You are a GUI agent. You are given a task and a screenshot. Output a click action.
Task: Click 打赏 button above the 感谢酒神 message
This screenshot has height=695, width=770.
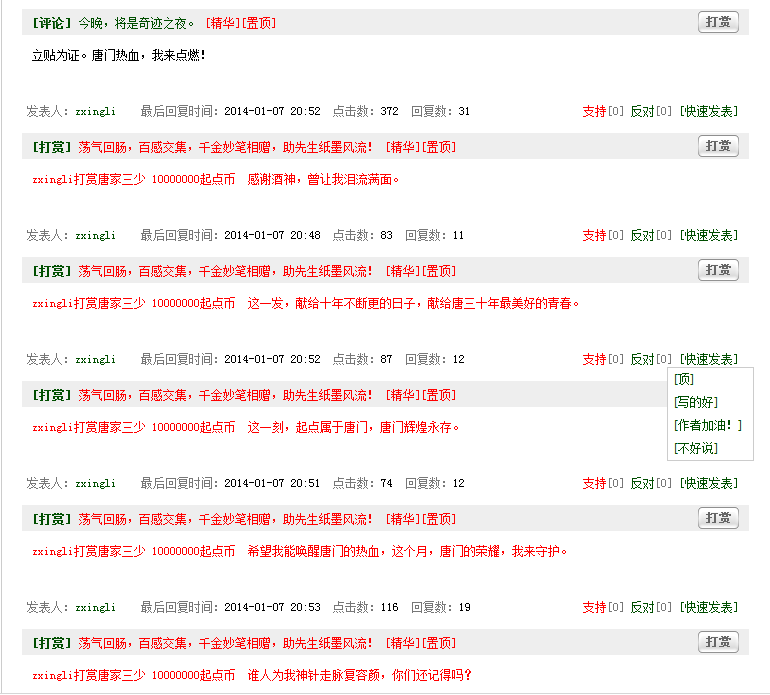[x=718, y=146]
